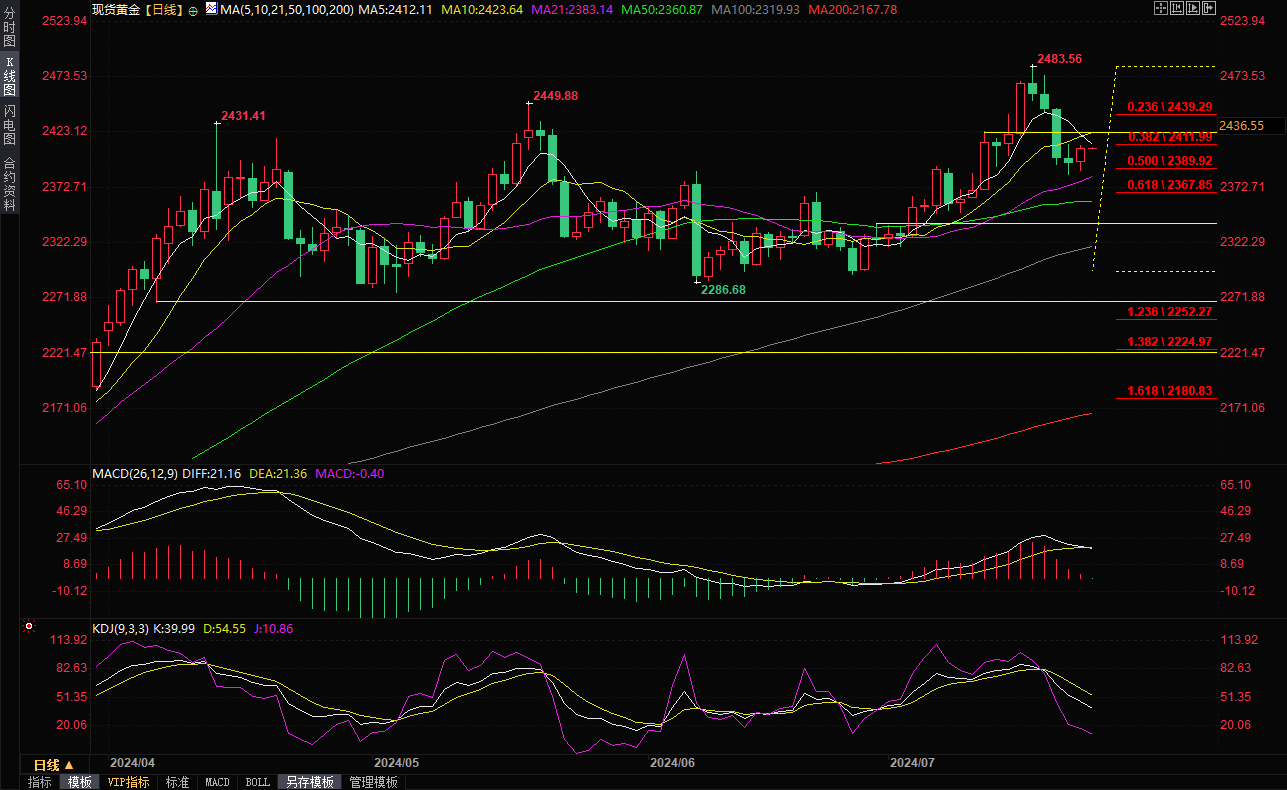
Task: Switch to the MACD template
Action: 217,782
